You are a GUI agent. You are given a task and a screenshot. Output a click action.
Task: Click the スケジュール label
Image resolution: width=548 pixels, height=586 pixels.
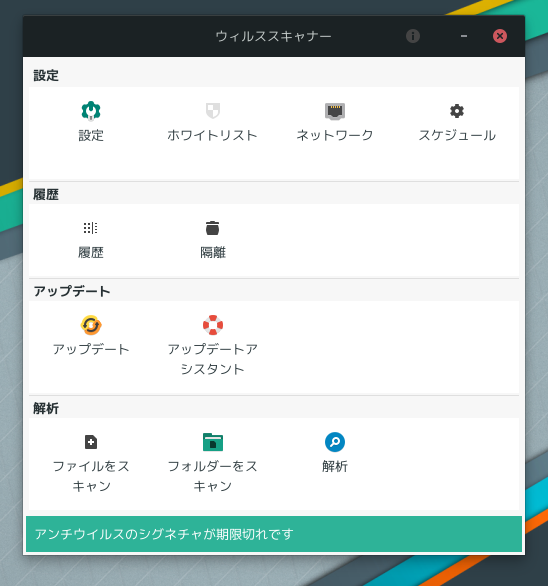[x=457, y=135]
